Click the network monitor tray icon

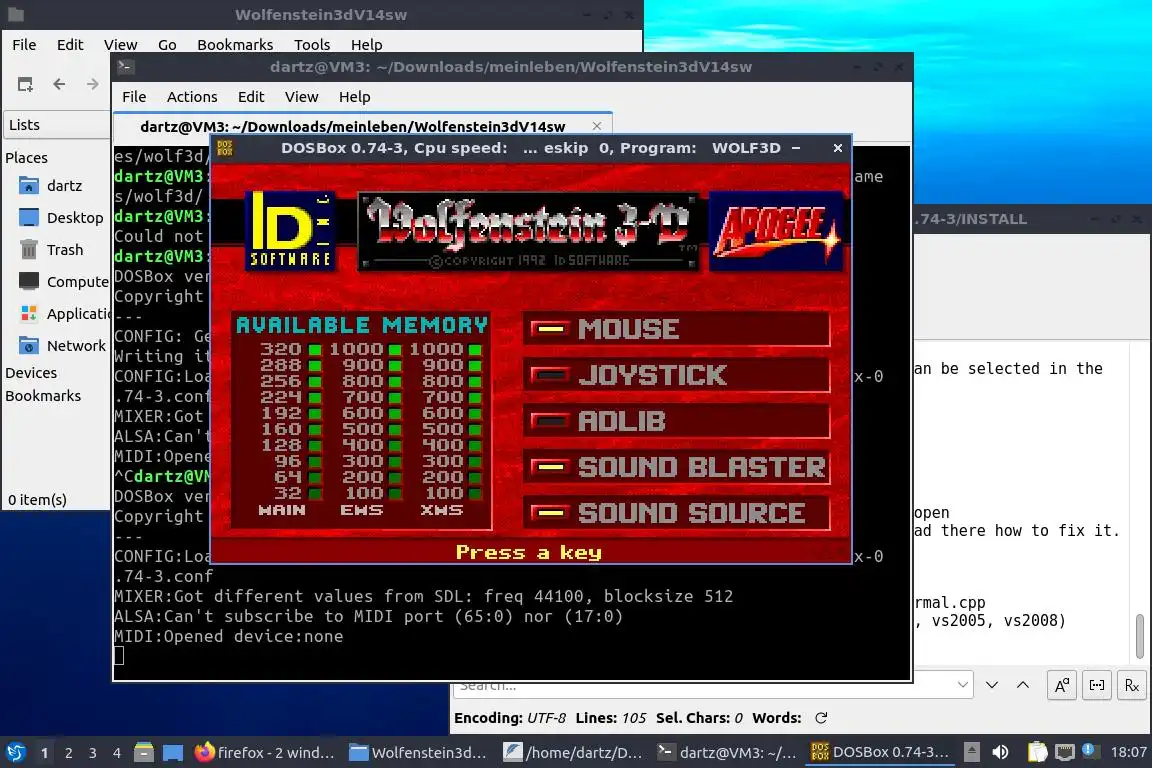point(1064,752)
